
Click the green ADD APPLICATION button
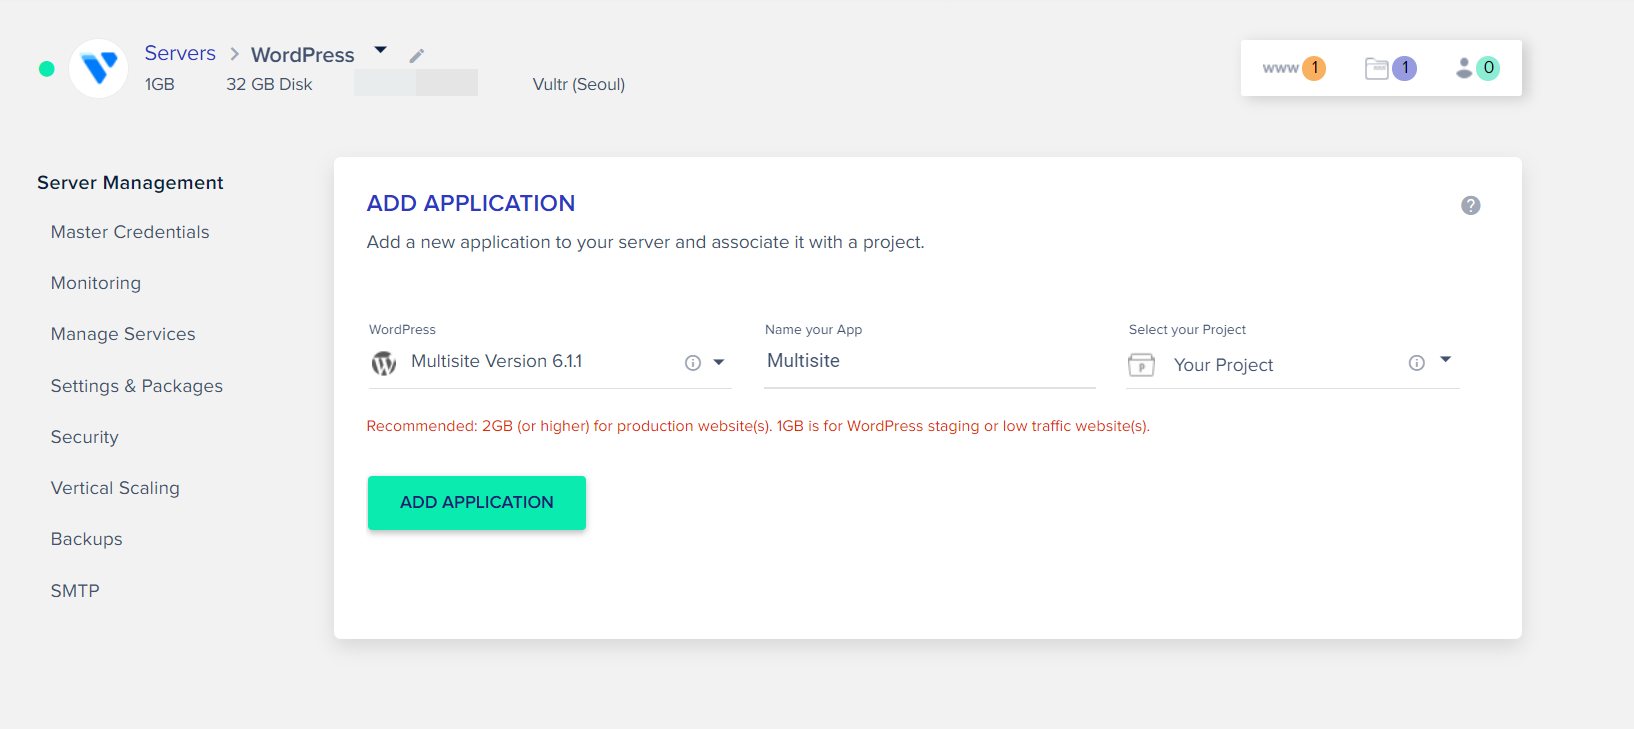(477, 503)
